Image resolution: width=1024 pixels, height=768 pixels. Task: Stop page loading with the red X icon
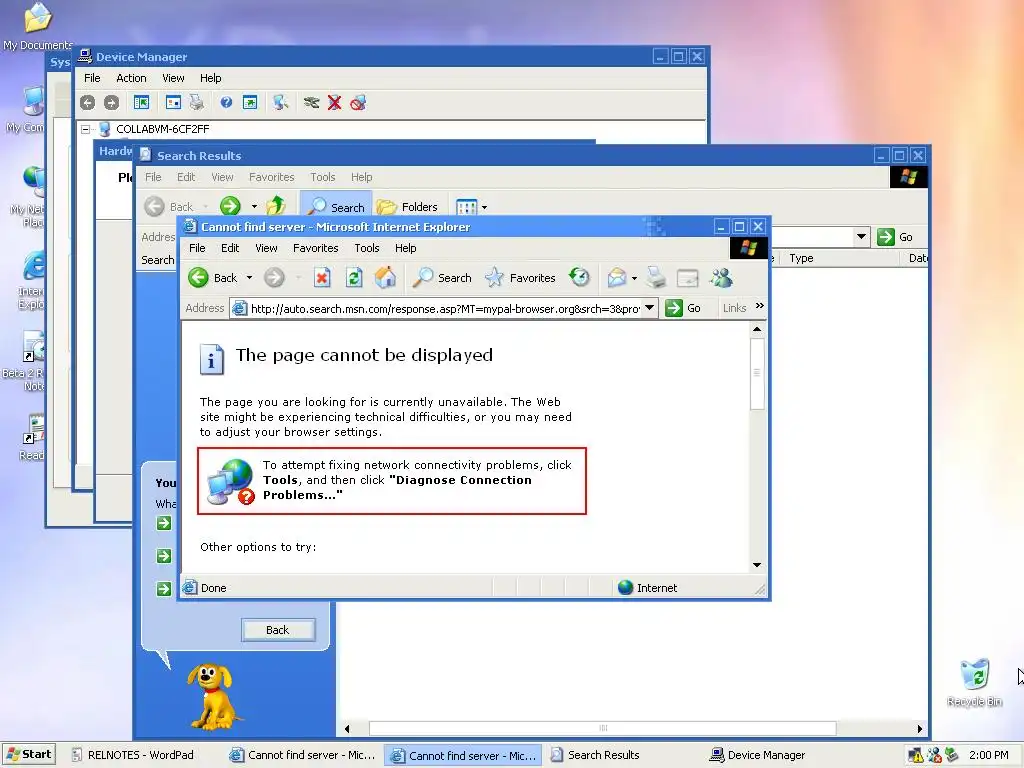322,278
